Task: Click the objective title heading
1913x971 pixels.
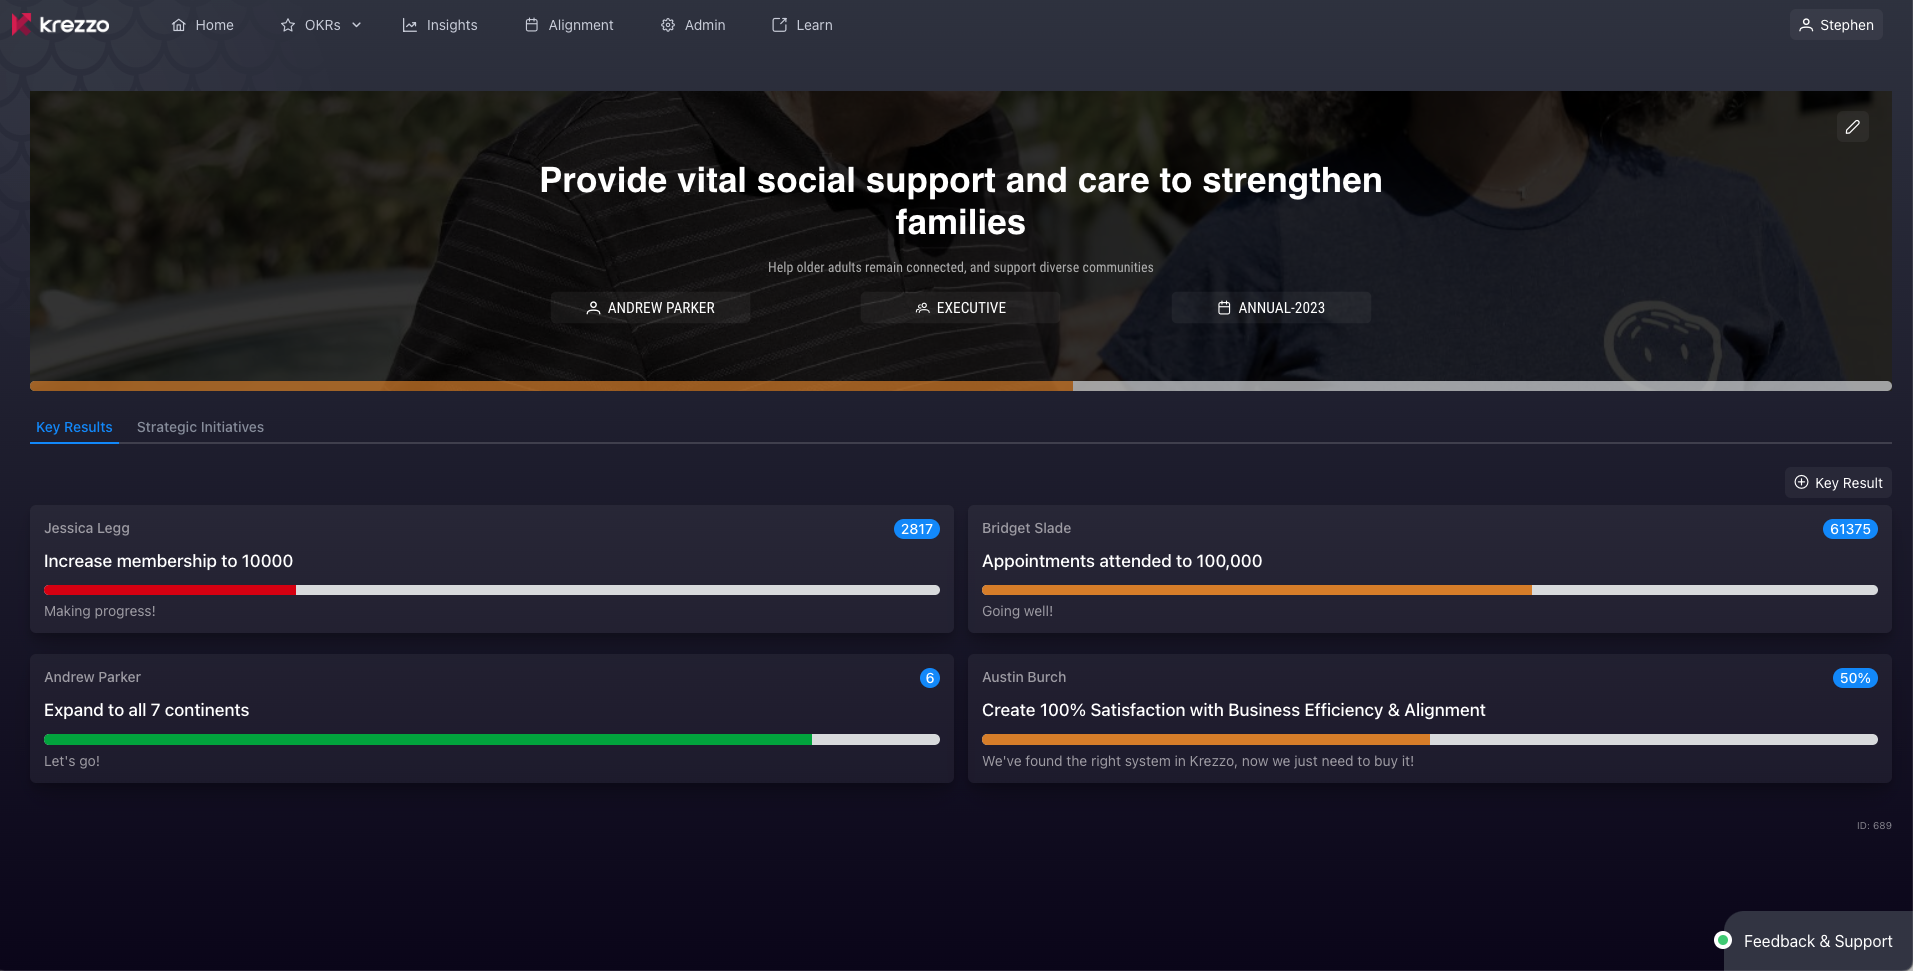Action: pyautogui.click(x=961, y=201)
